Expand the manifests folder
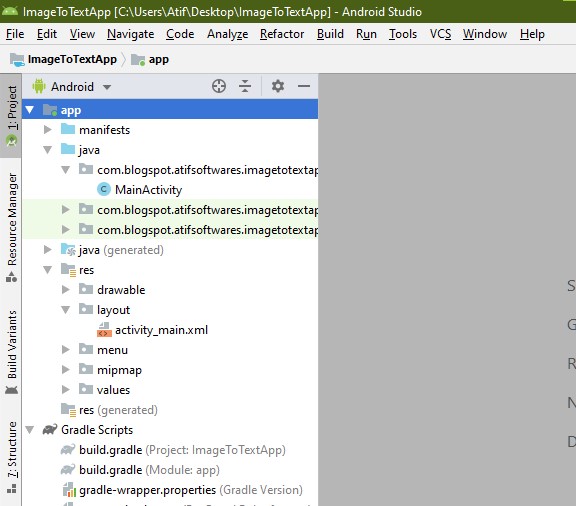 (47, 129)
